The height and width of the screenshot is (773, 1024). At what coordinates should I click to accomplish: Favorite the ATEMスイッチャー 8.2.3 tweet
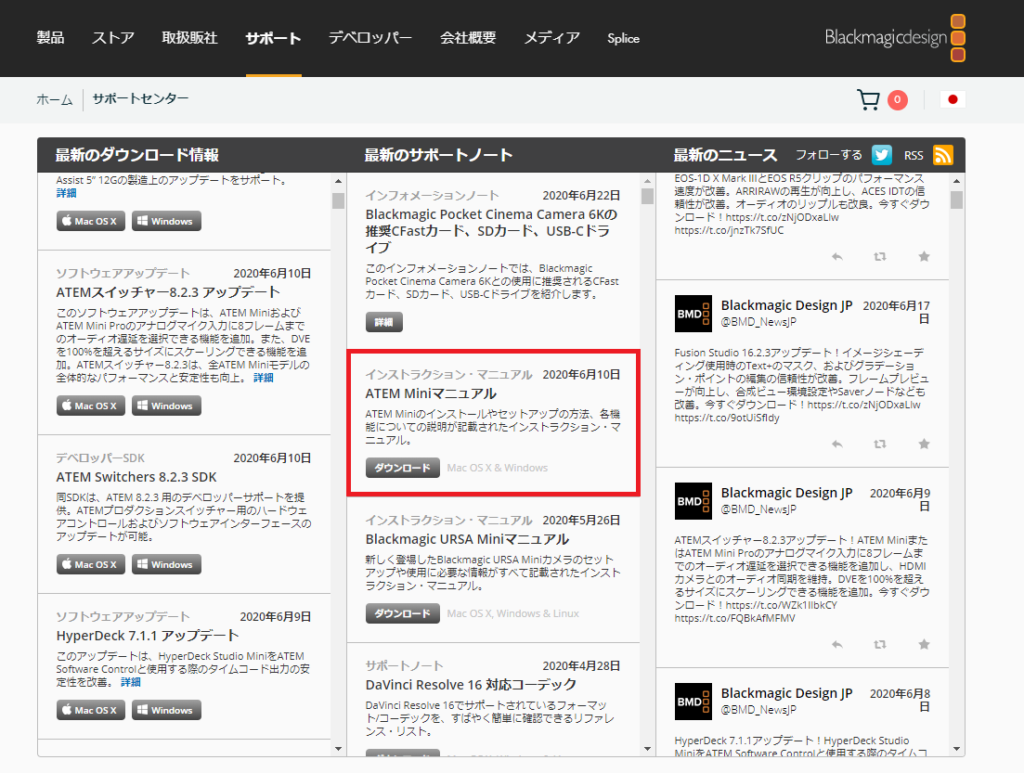coord(923,644)
